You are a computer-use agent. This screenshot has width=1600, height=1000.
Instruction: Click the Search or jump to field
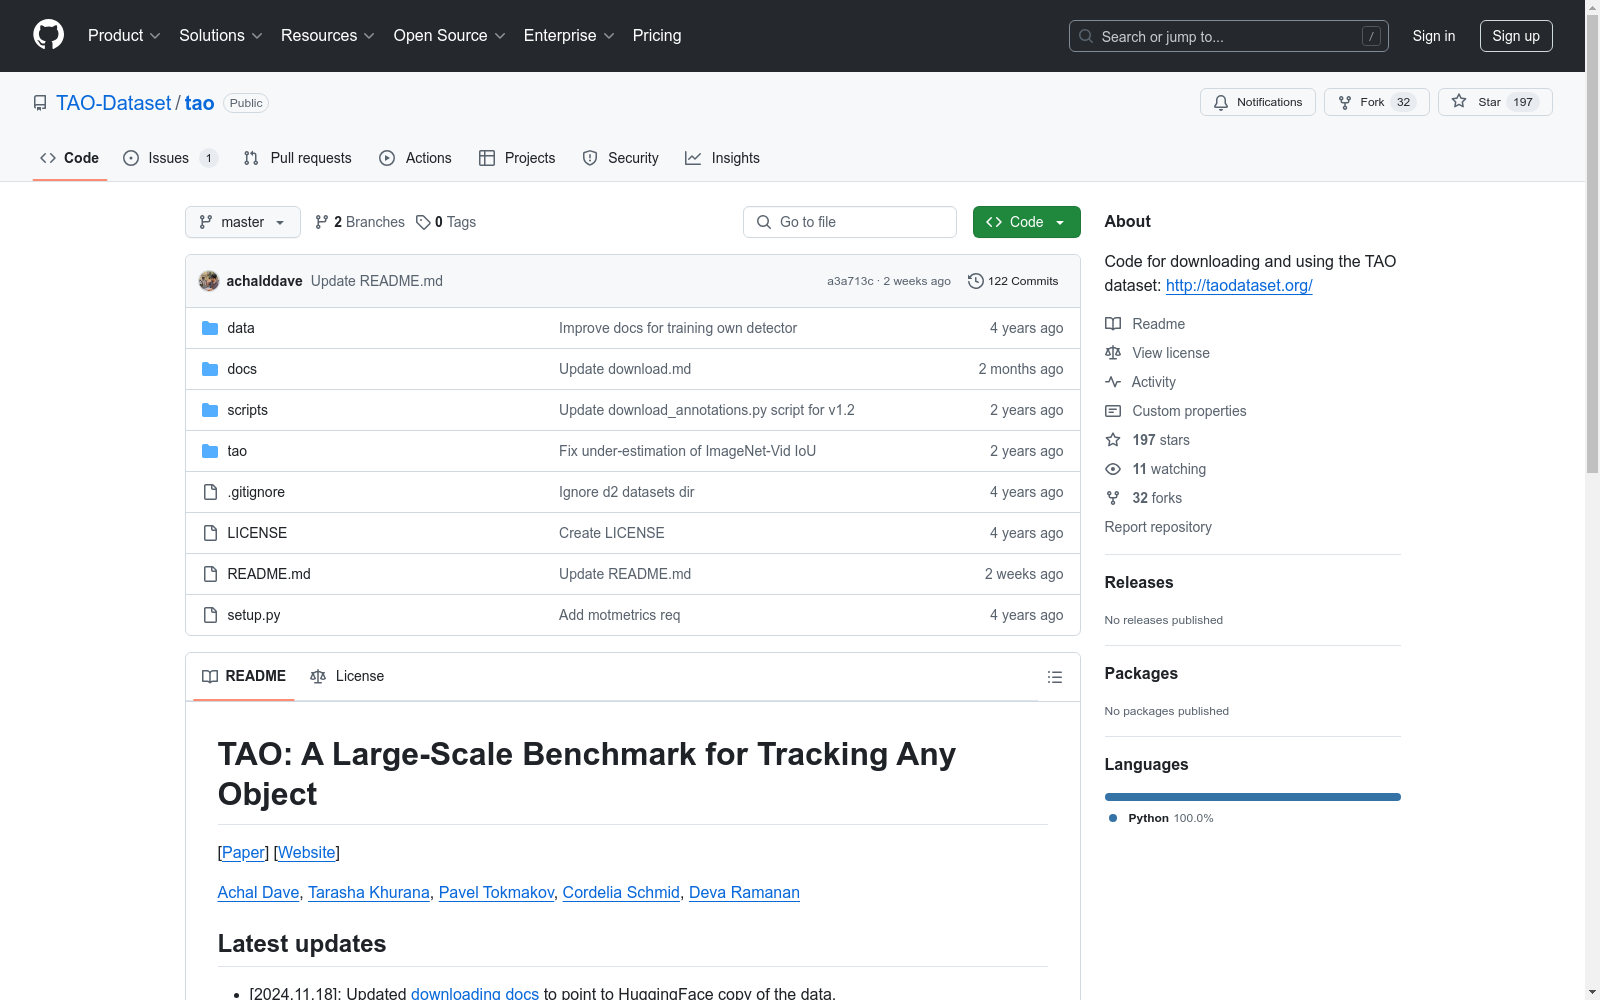coord(1229,36)
